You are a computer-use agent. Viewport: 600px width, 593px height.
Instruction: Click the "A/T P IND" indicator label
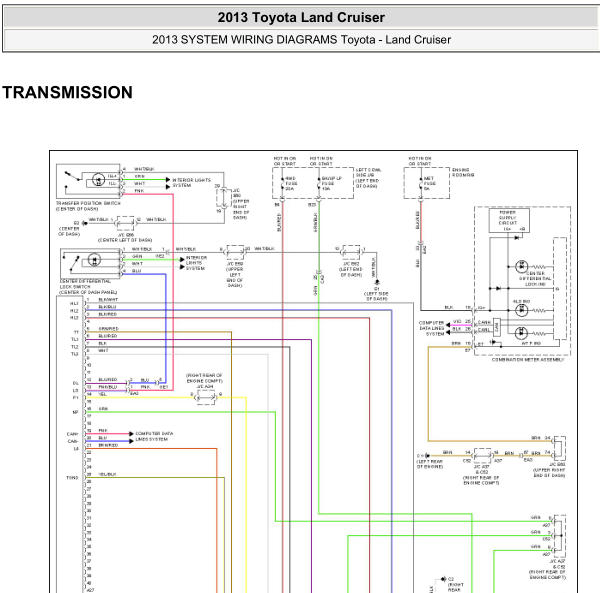tap(531, 343)
